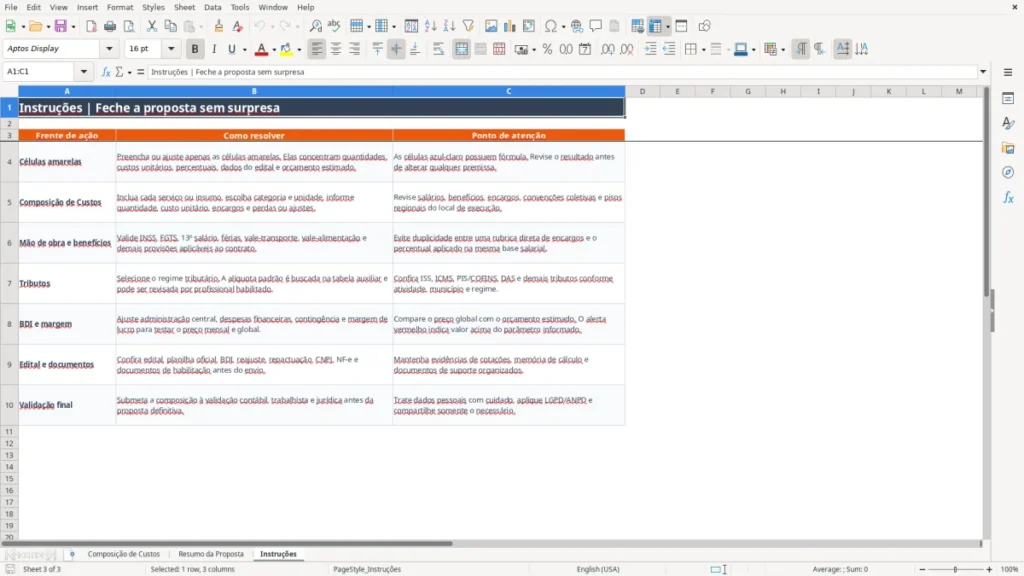The height and width of the screenshot is (576, 1024).
Task: Click Toggle Print Preview icon
Action: click(x=129, y=26)
